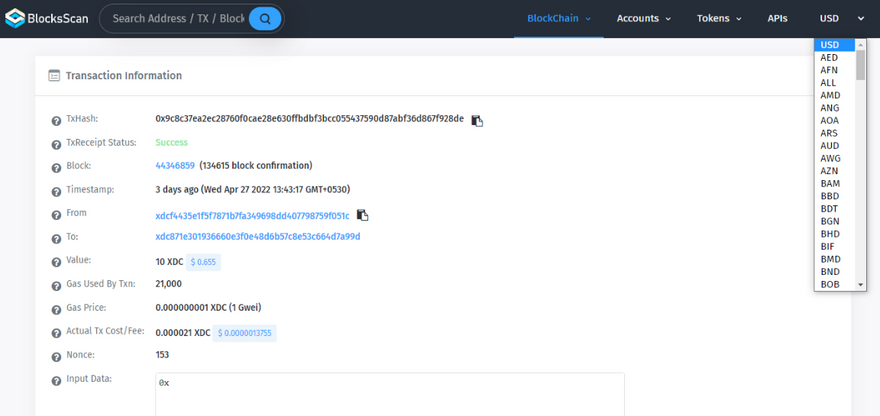
Task: Click the help icon beside Timestamp
Action: point(57,190)
